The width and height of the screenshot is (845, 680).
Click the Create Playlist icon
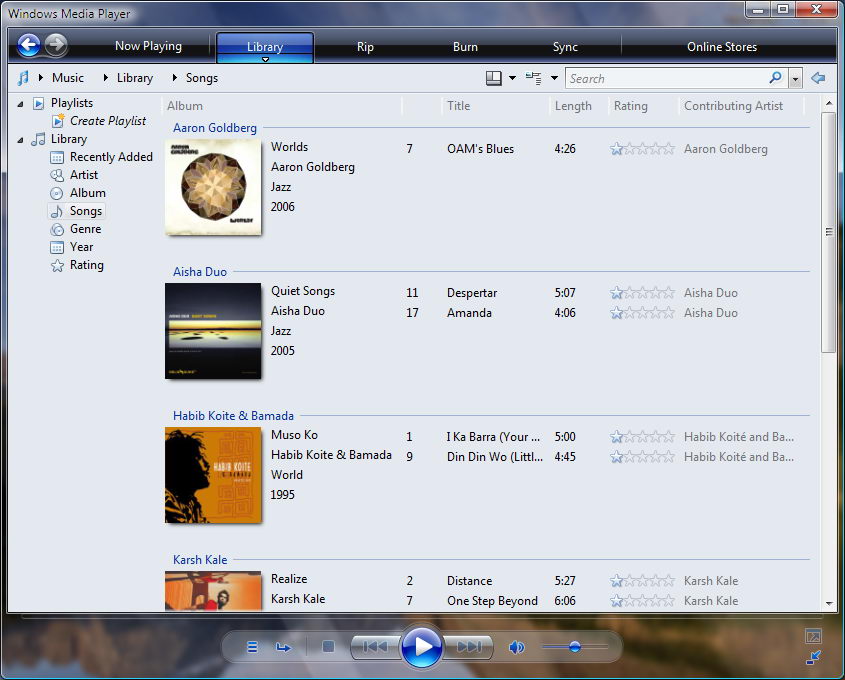pos(58,121)
